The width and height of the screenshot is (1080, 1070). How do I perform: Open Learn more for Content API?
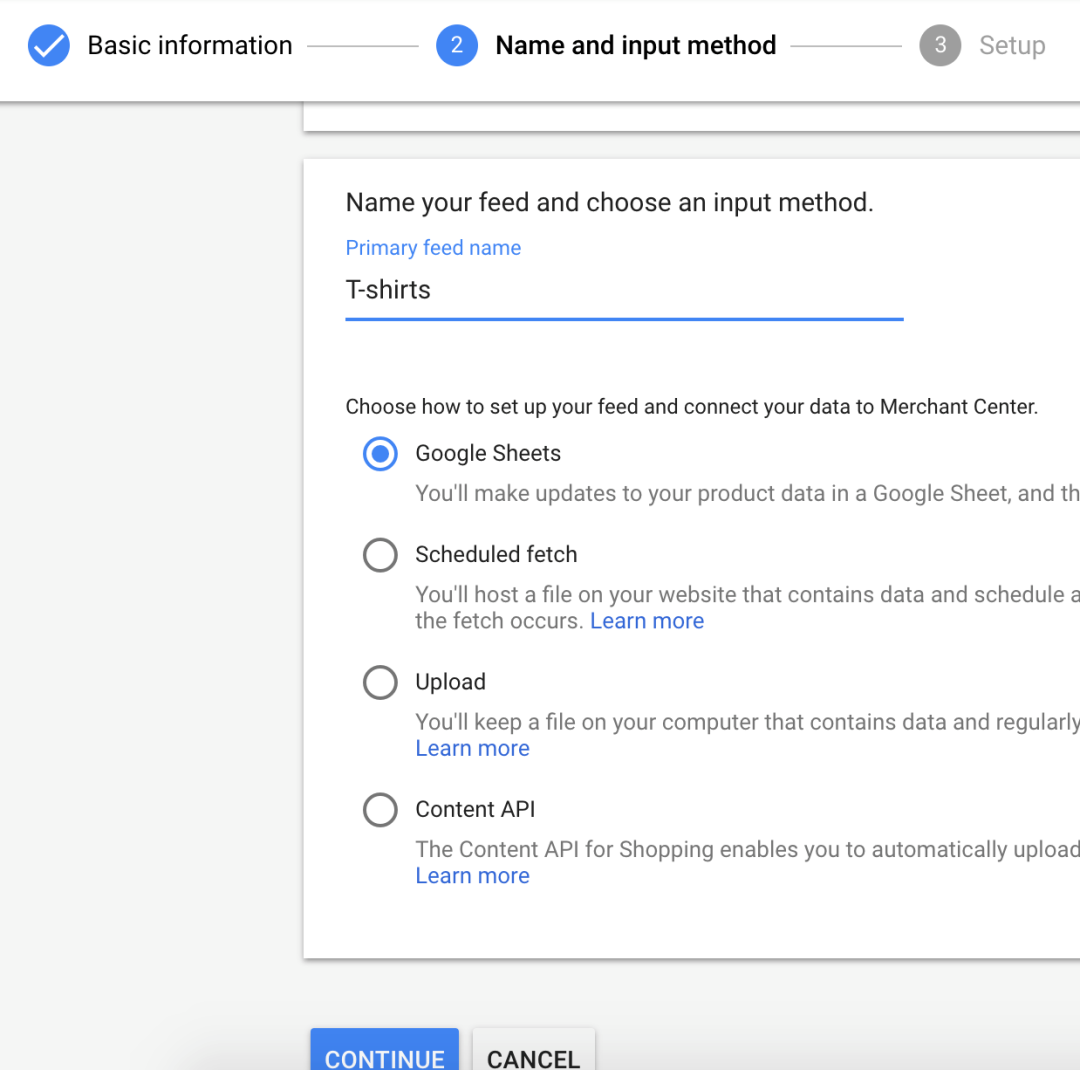[472, 875]
